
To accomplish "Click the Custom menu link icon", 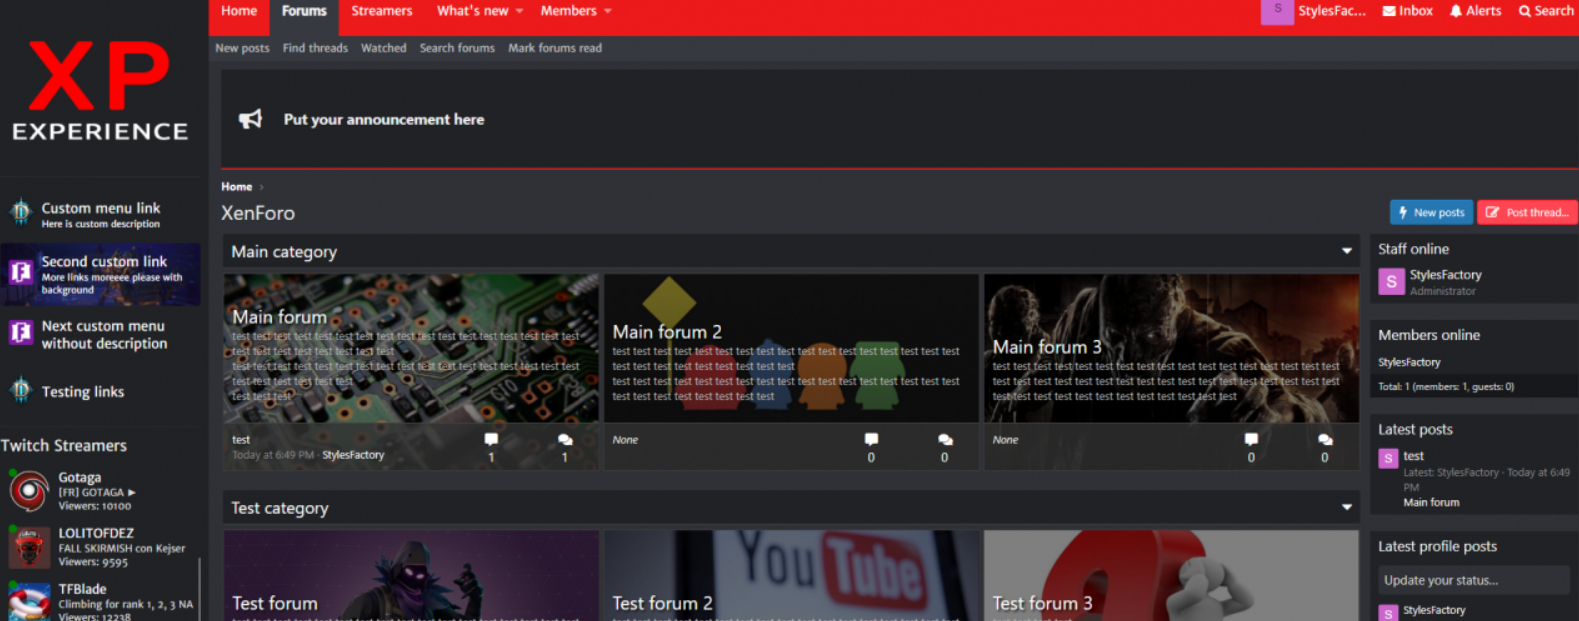I will (21, 212).
